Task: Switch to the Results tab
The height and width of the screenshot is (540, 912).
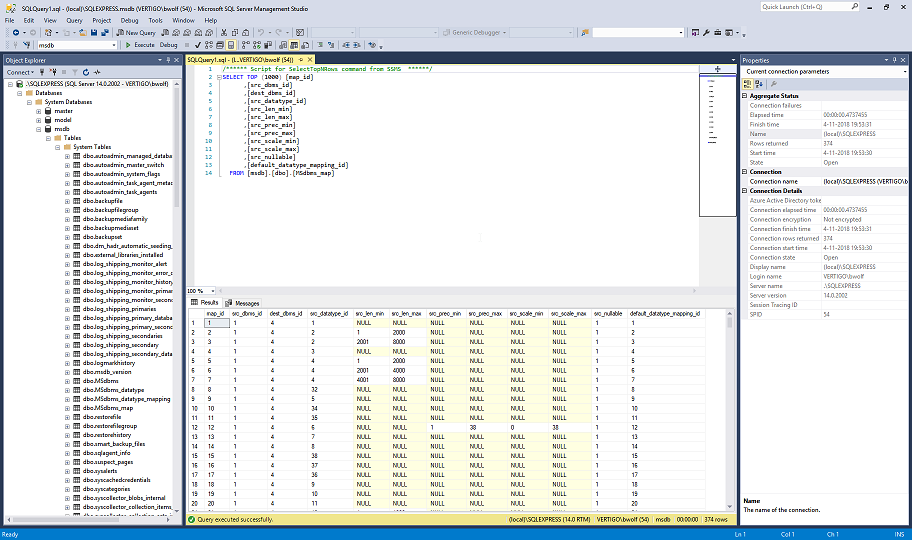Action: coord(205,303)
